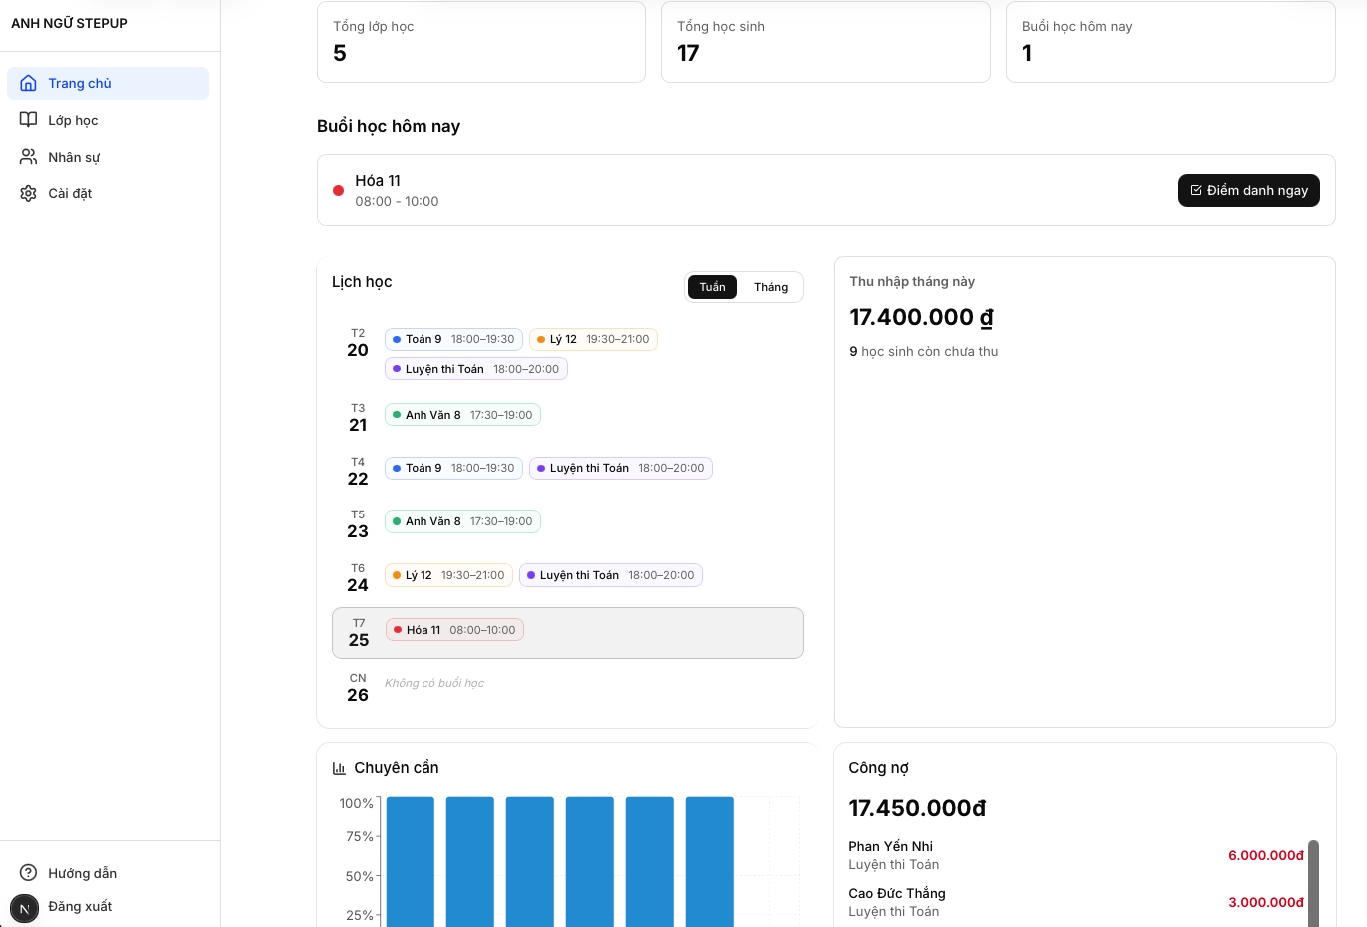The width and height of the screenshot is (1367, 927).
Task: Click the bar chart icon beside Chuyên cần
Action: tap(339, 768)
